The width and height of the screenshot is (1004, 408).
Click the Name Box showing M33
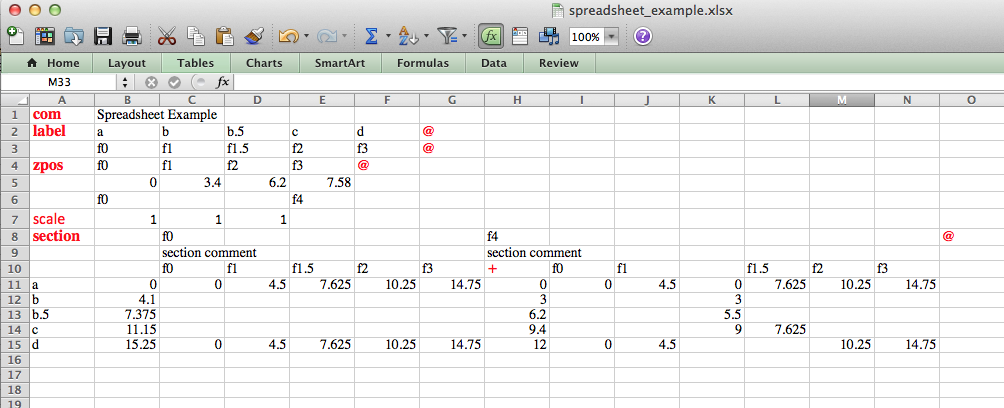click(65, 82)
